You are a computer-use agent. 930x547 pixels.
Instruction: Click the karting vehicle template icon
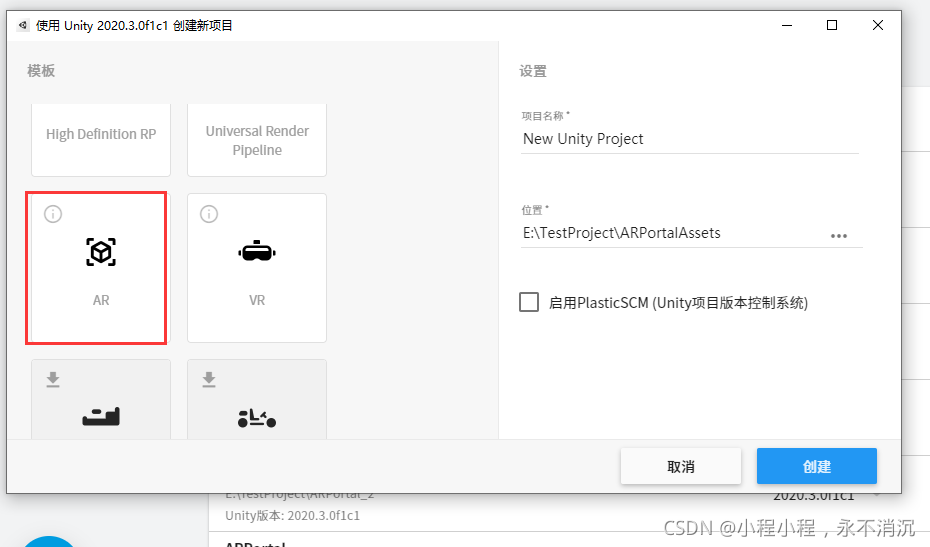[257, 418]
